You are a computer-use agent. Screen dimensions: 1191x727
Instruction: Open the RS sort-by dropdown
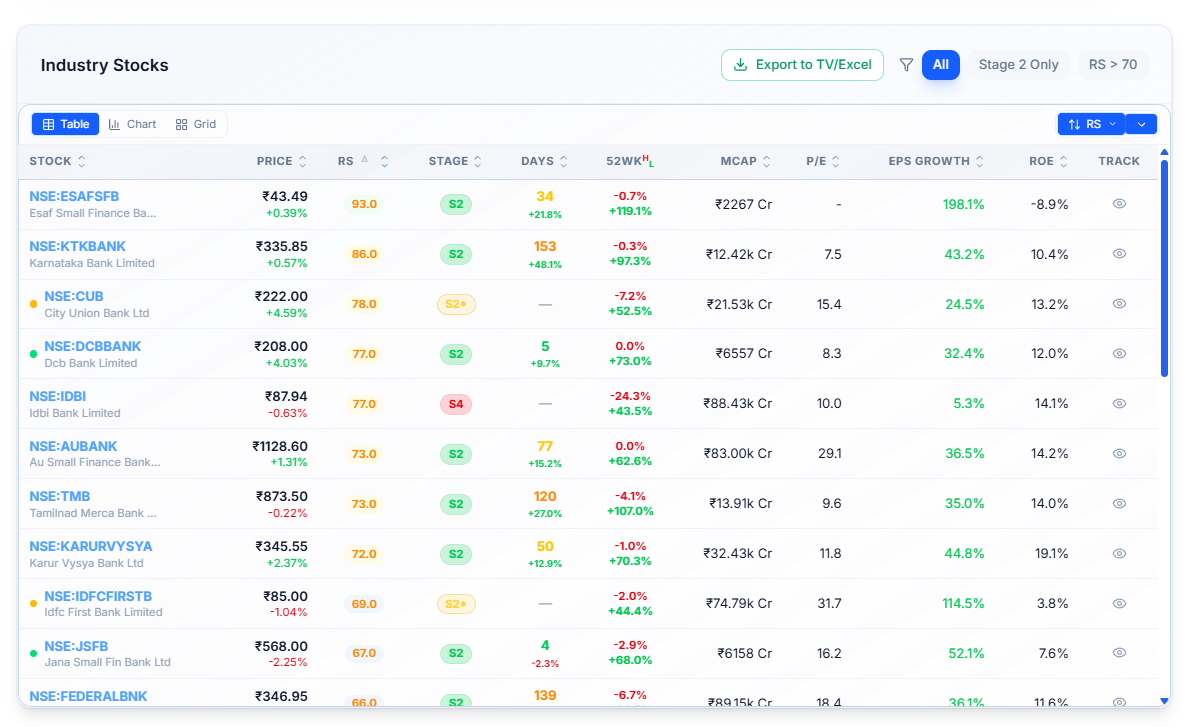point(1091,124)
